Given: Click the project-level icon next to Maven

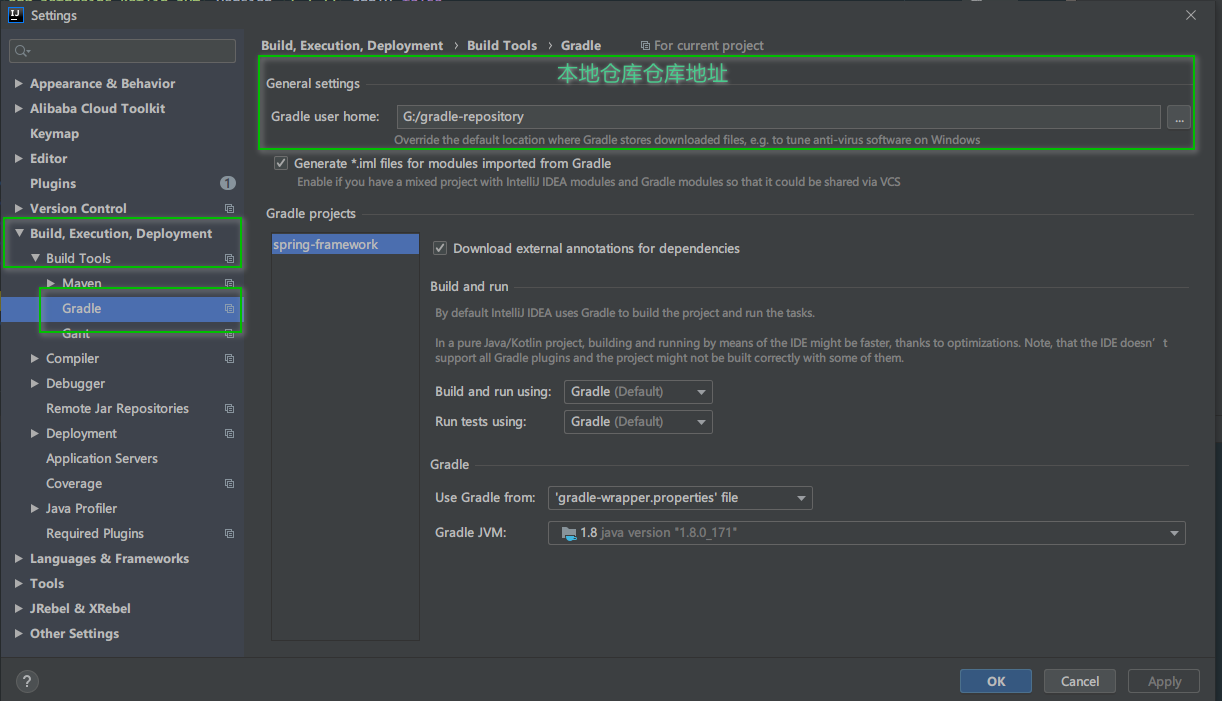Looking at the screenshot, I should tap(229, 284).
